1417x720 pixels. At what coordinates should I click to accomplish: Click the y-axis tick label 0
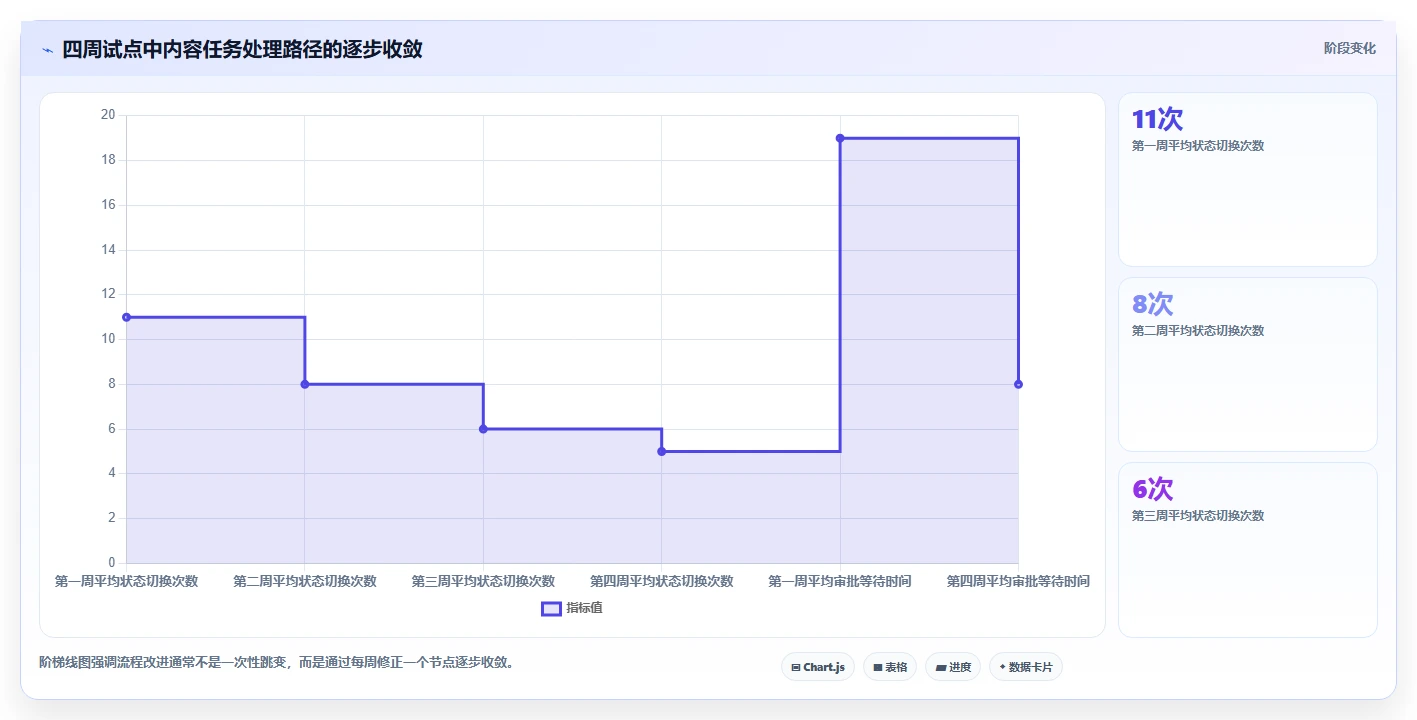pyautogui.click(x=112, y=563)
